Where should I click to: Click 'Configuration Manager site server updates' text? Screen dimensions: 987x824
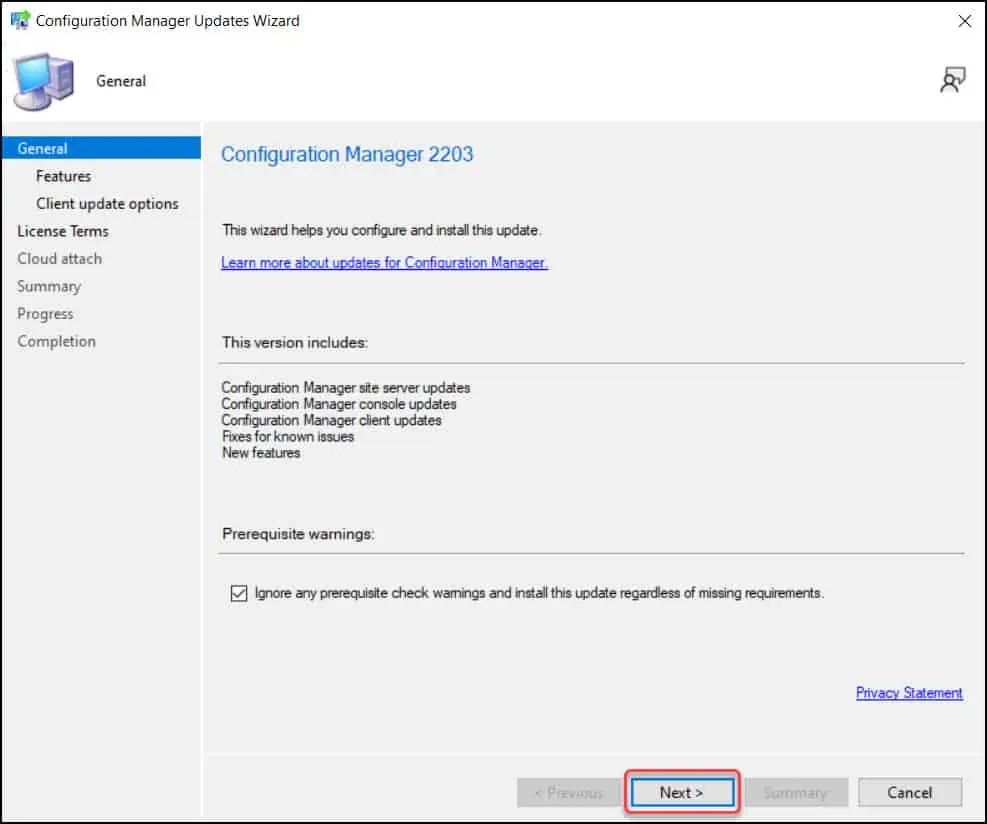click(x=346, y=388)
